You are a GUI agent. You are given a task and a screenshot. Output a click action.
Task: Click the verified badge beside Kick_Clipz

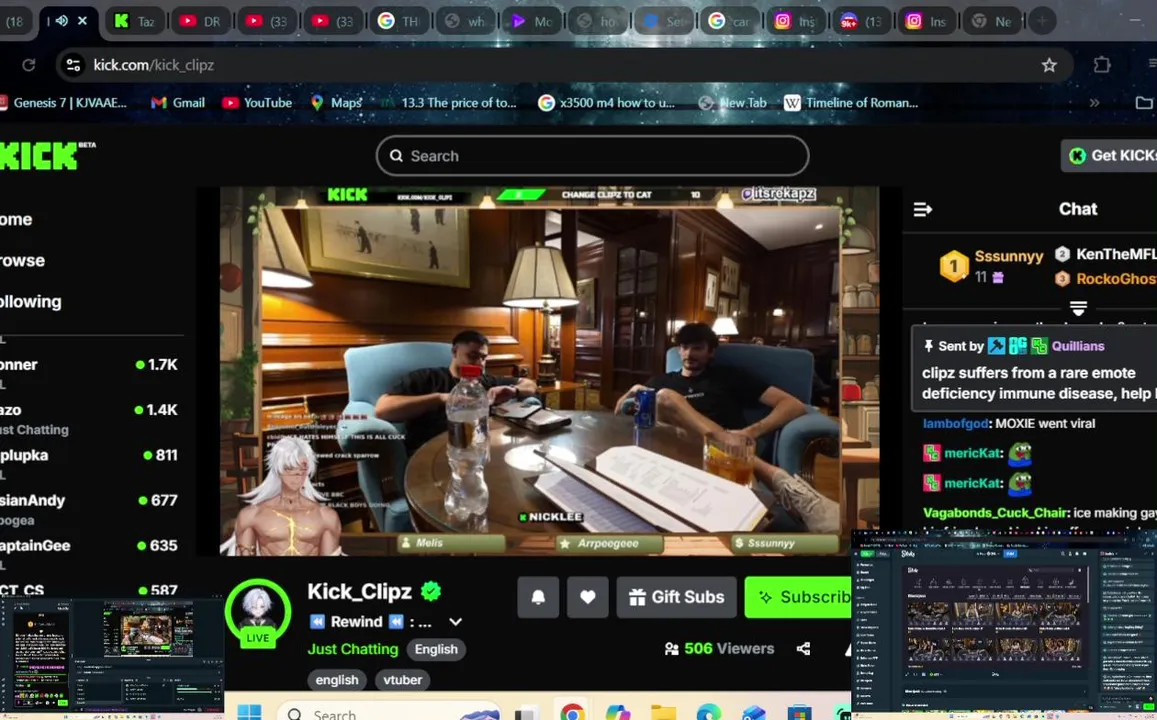click(431, 591)
